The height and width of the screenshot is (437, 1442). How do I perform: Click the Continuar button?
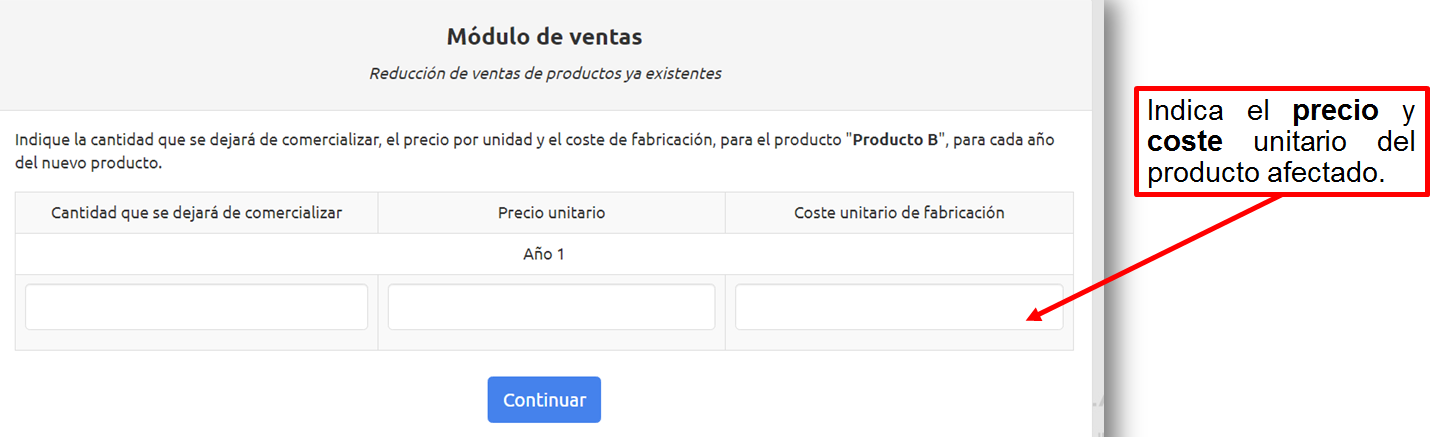click(544, 400)
